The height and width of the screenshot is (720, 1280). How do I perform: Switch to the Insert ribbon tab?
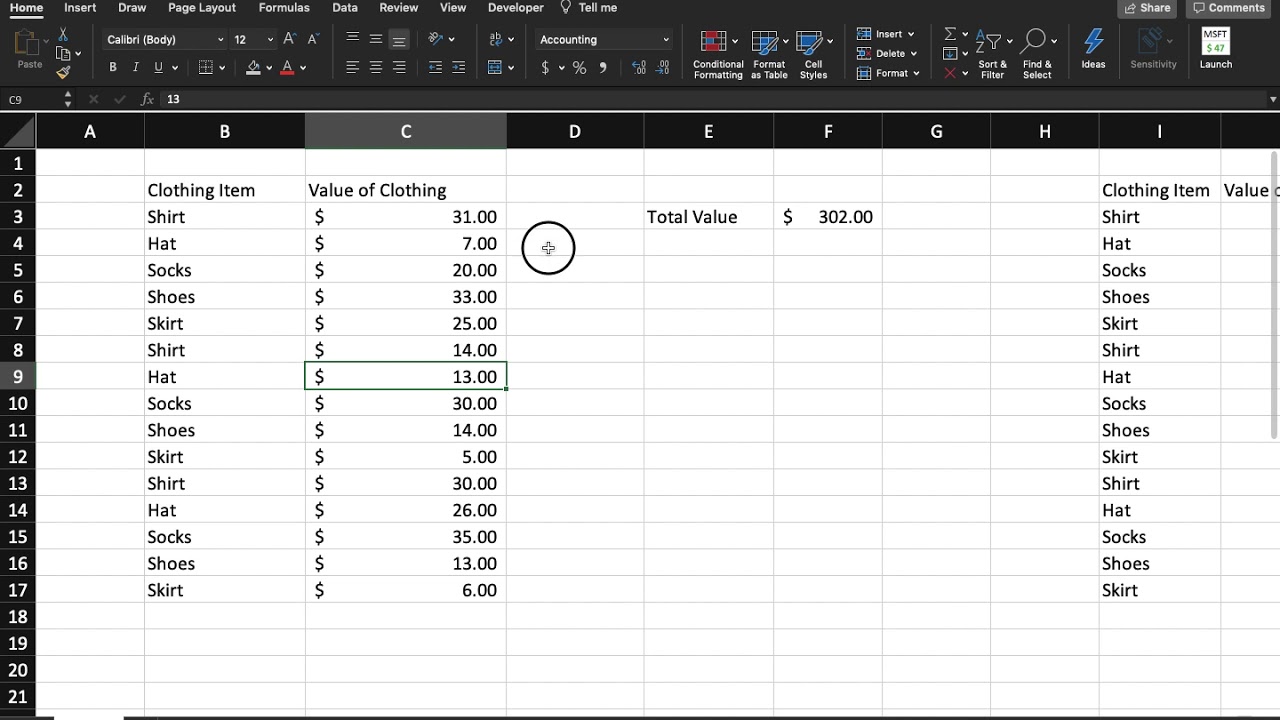click(80, 8)
